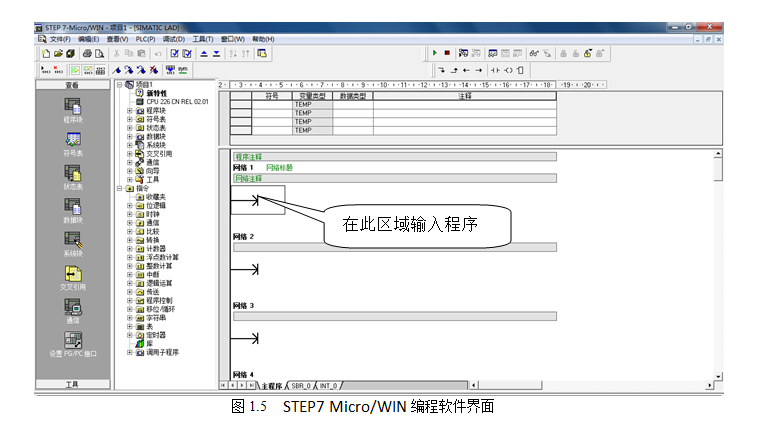Screen dimensions: 769x433
Task: Click the 查看 view bar header button
Action: click(73, 85)
